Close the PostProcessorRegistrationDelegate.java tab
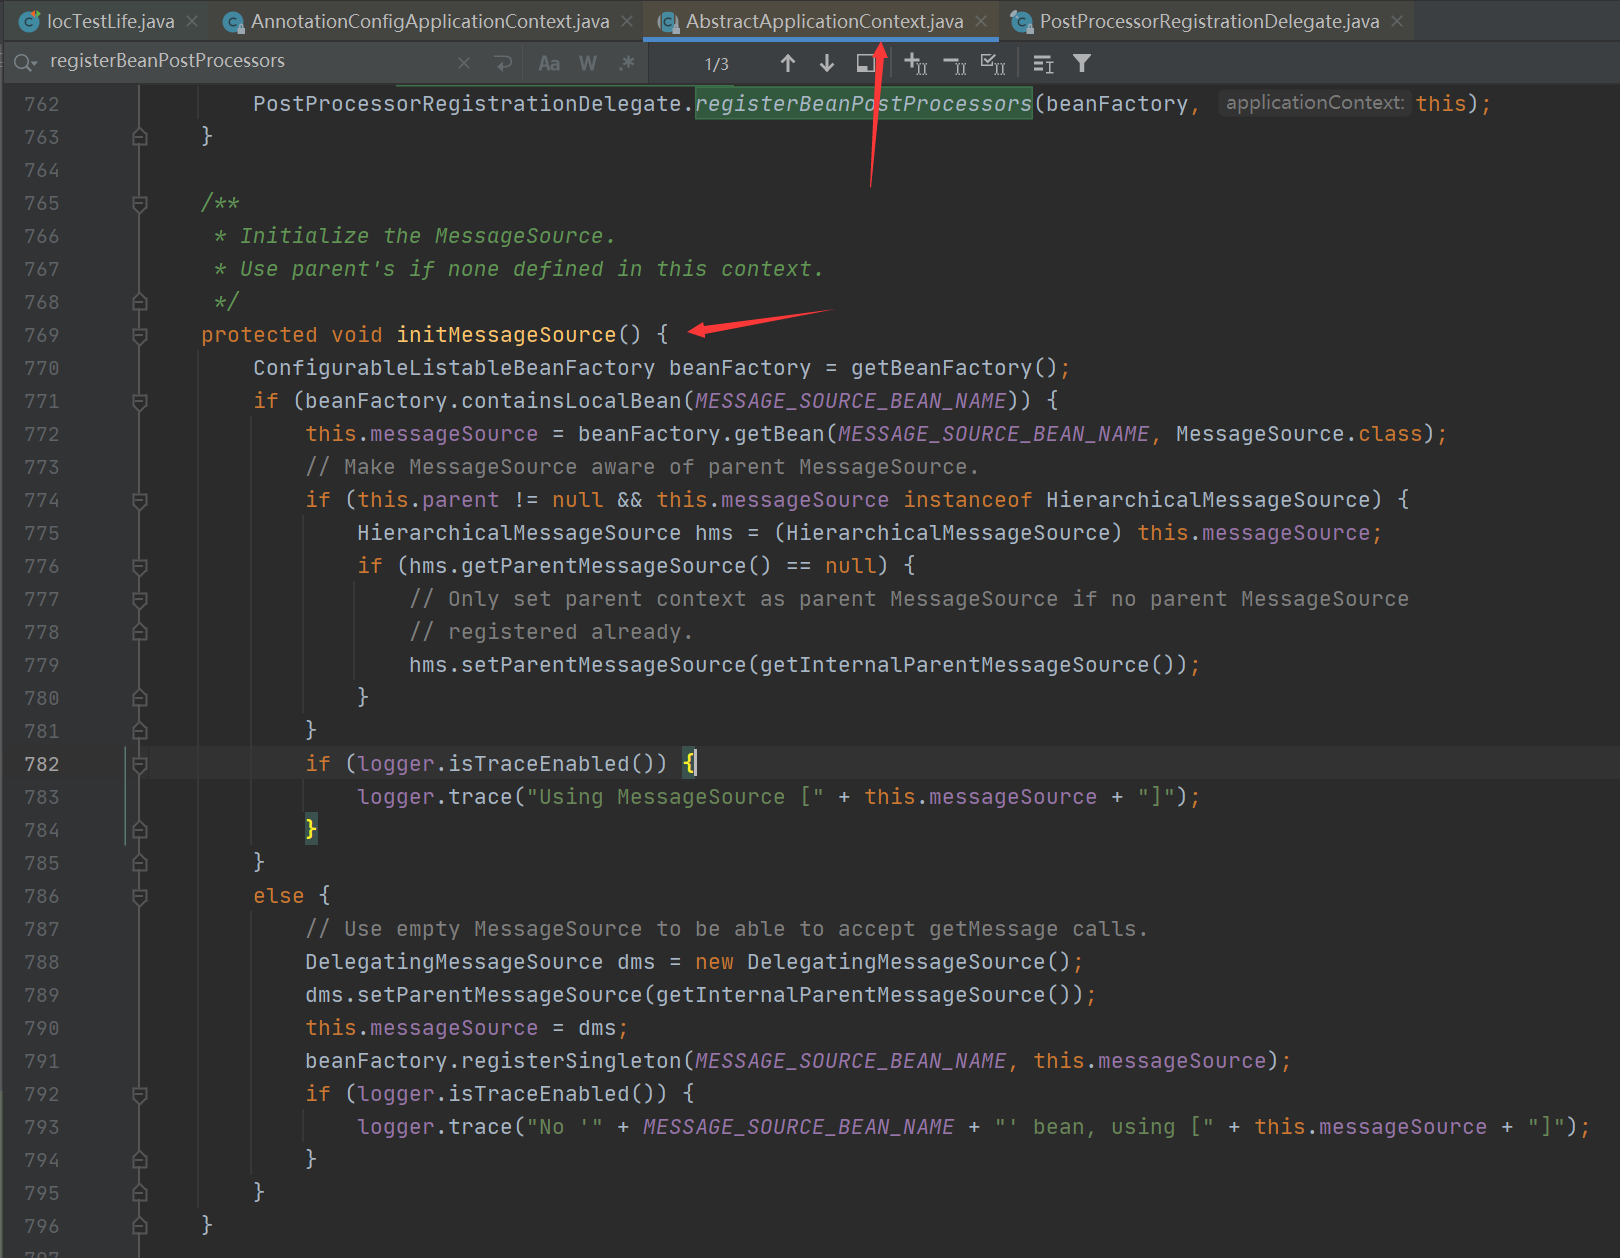This screenshot has width=1620, height=1258. pyautogui.click(x=1397, y=21)
